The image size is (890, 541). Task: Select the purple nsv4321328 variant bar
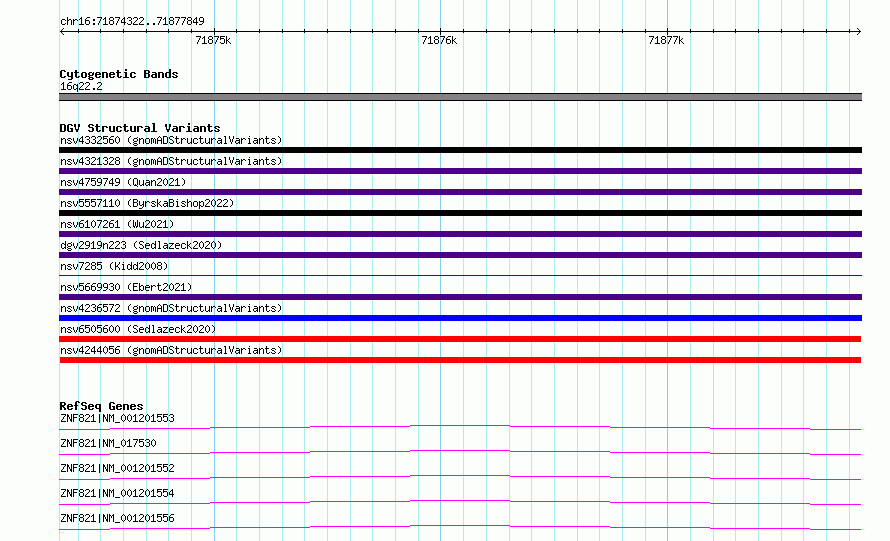pos(460,171)
